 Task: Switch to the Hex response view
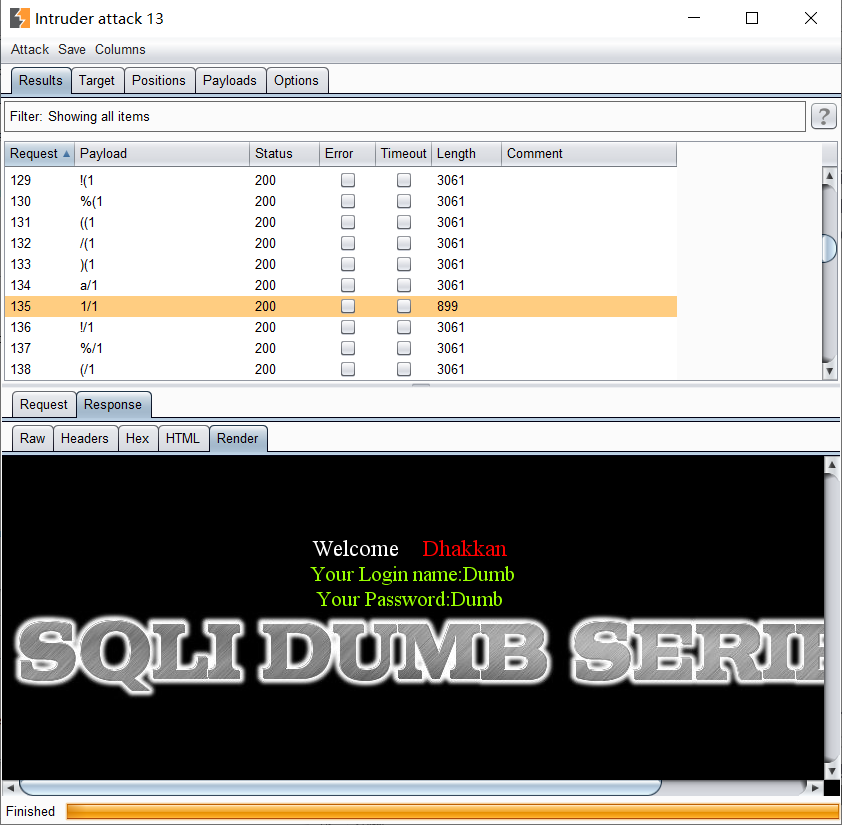pyautogui.click(x=137, y=438)
